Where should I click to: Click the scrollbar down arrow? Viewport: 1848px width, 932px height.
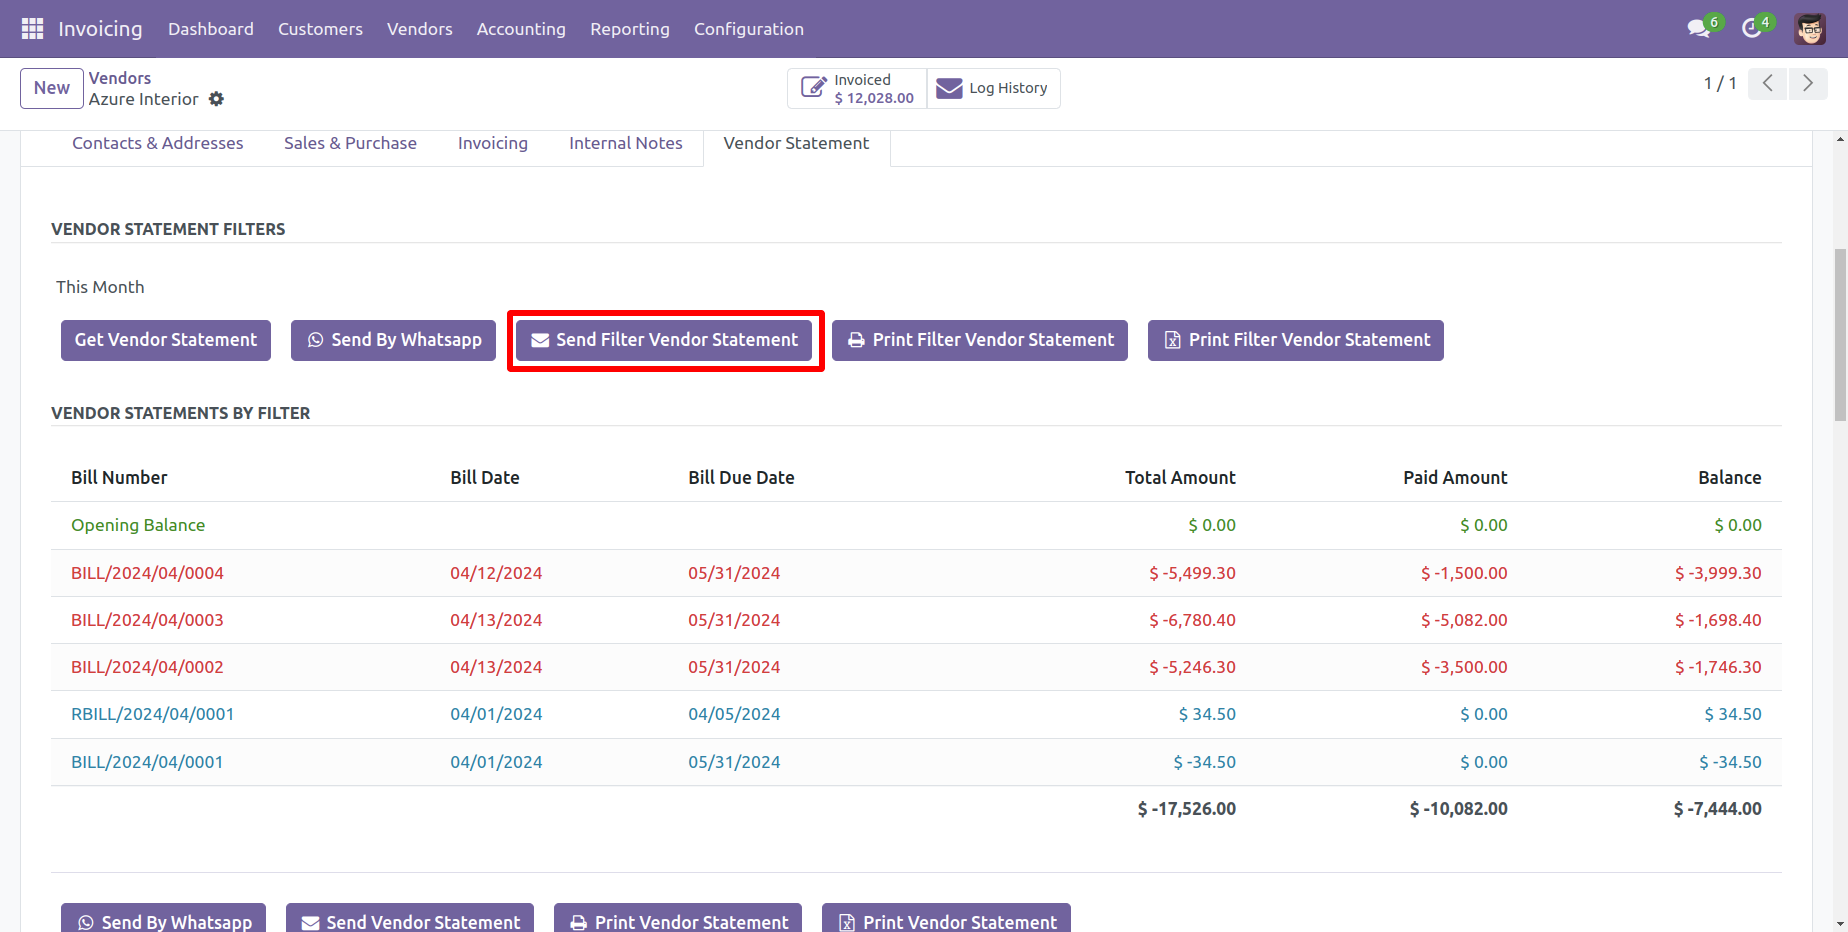[x=1840, y=924]
